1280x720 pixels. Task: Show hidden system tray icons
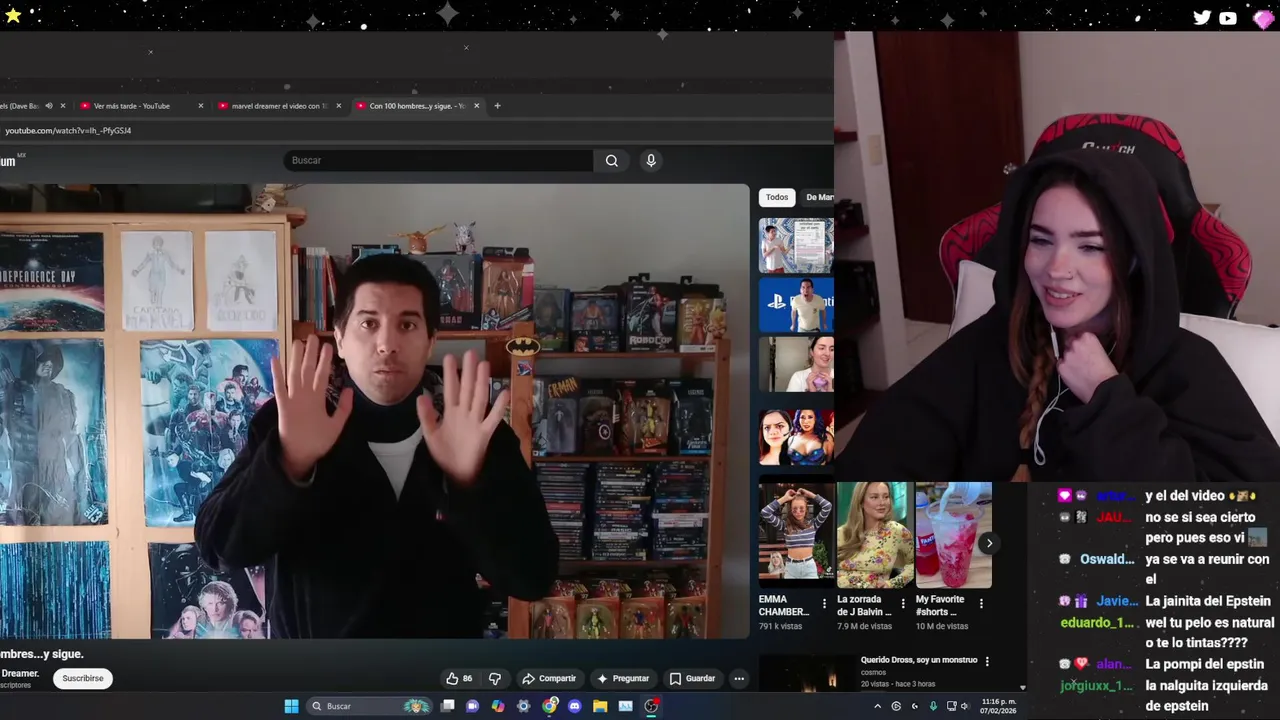(x=878, y=706)
